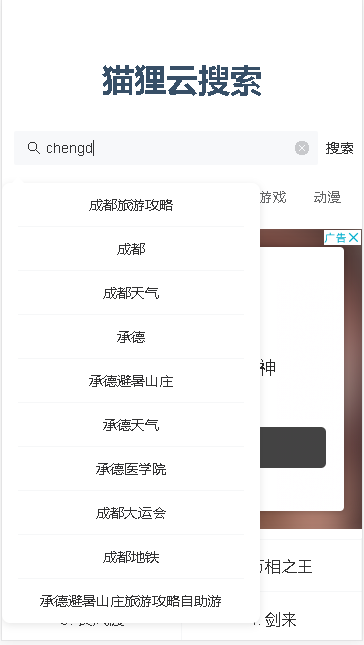Switch to the 游戏 tab
Image resolution: width=364 pixels, height=645 pixels.
point(273,197)
